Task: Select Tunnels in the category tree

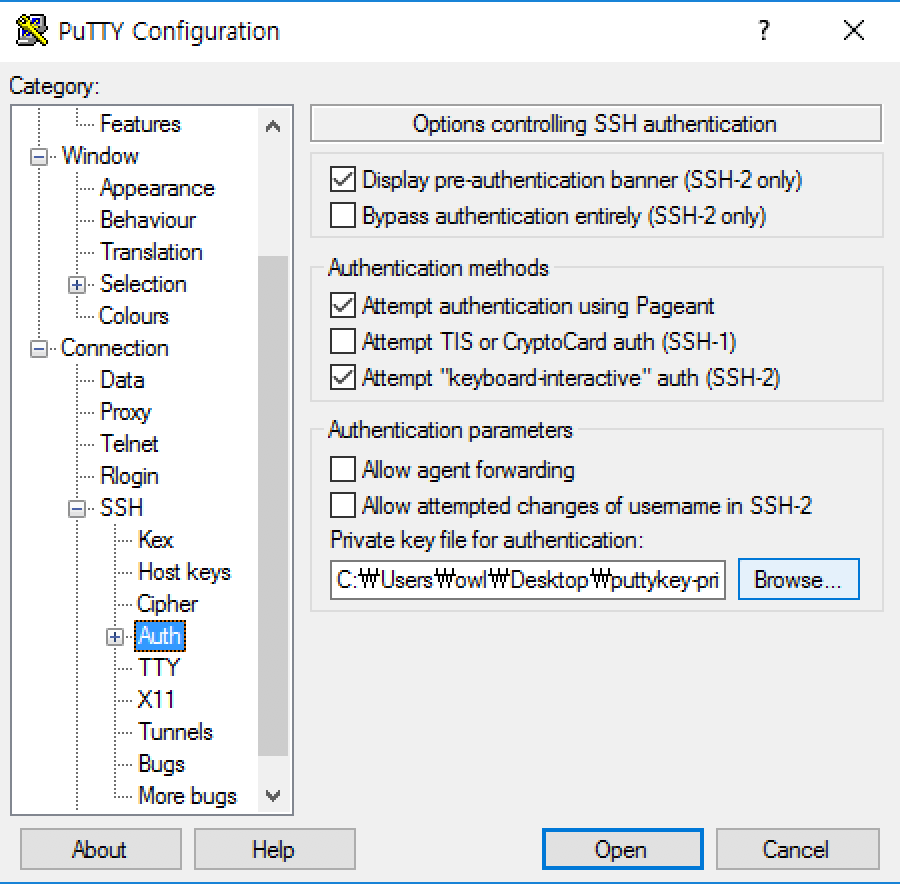Action: point(175,732)
